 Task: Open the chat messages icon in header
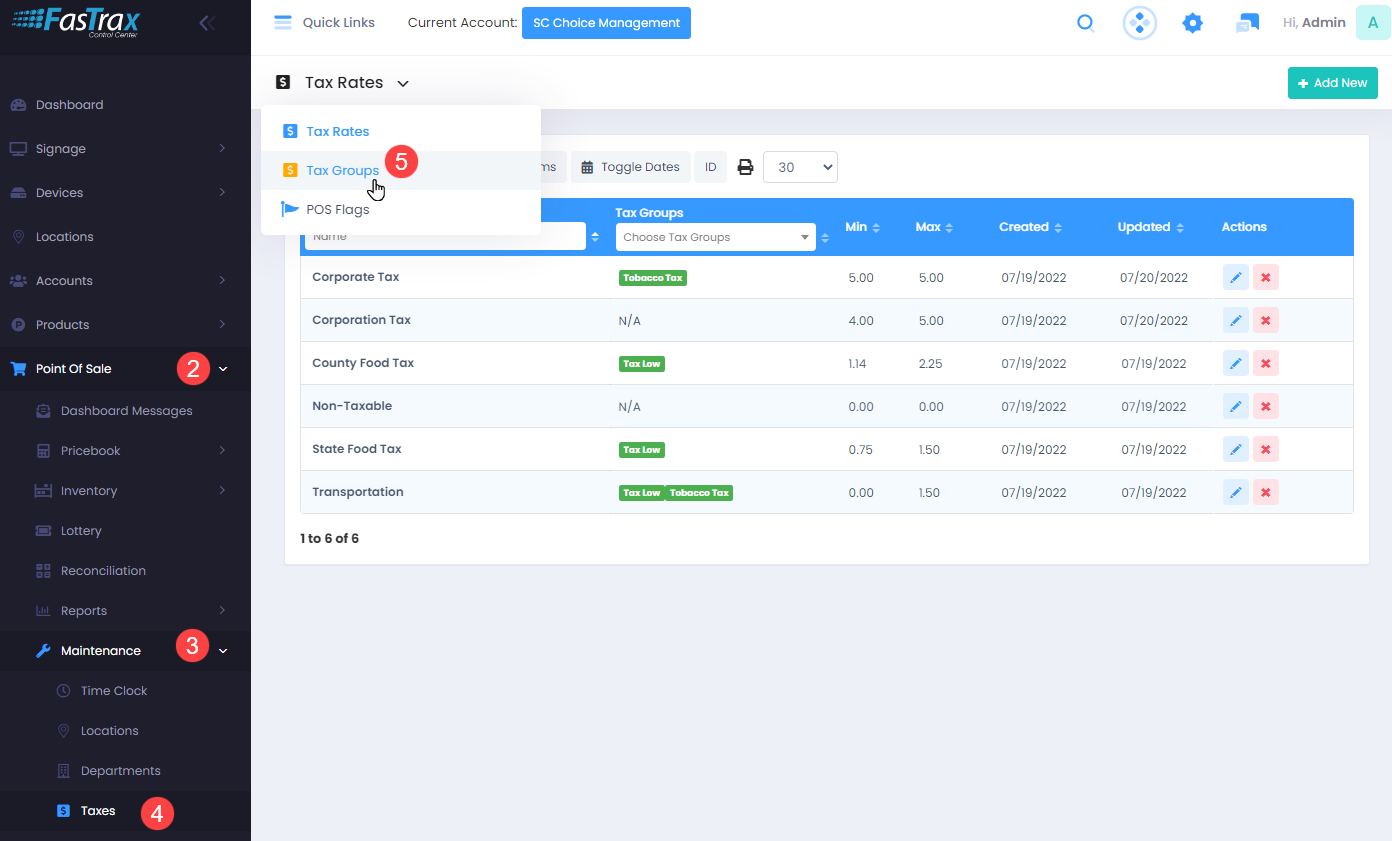click(x=1247, y=23)
